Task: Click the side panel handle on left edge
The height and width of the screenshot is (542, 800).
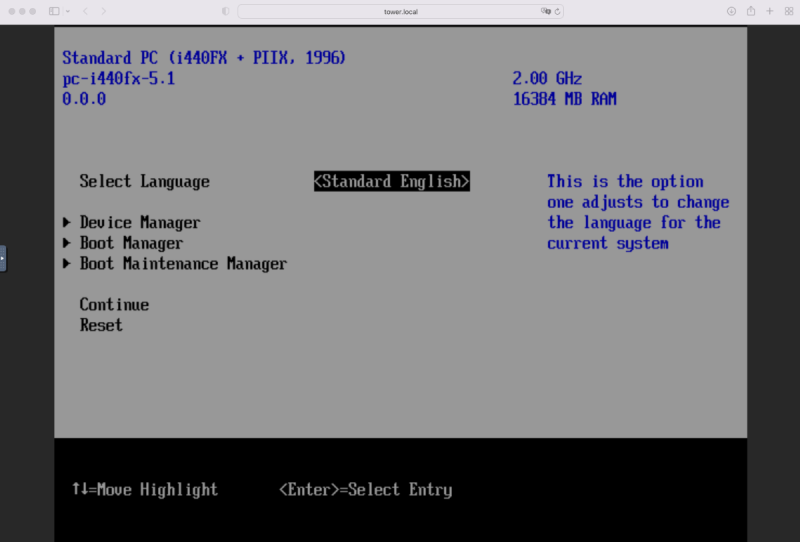Action: click(3, 258)
